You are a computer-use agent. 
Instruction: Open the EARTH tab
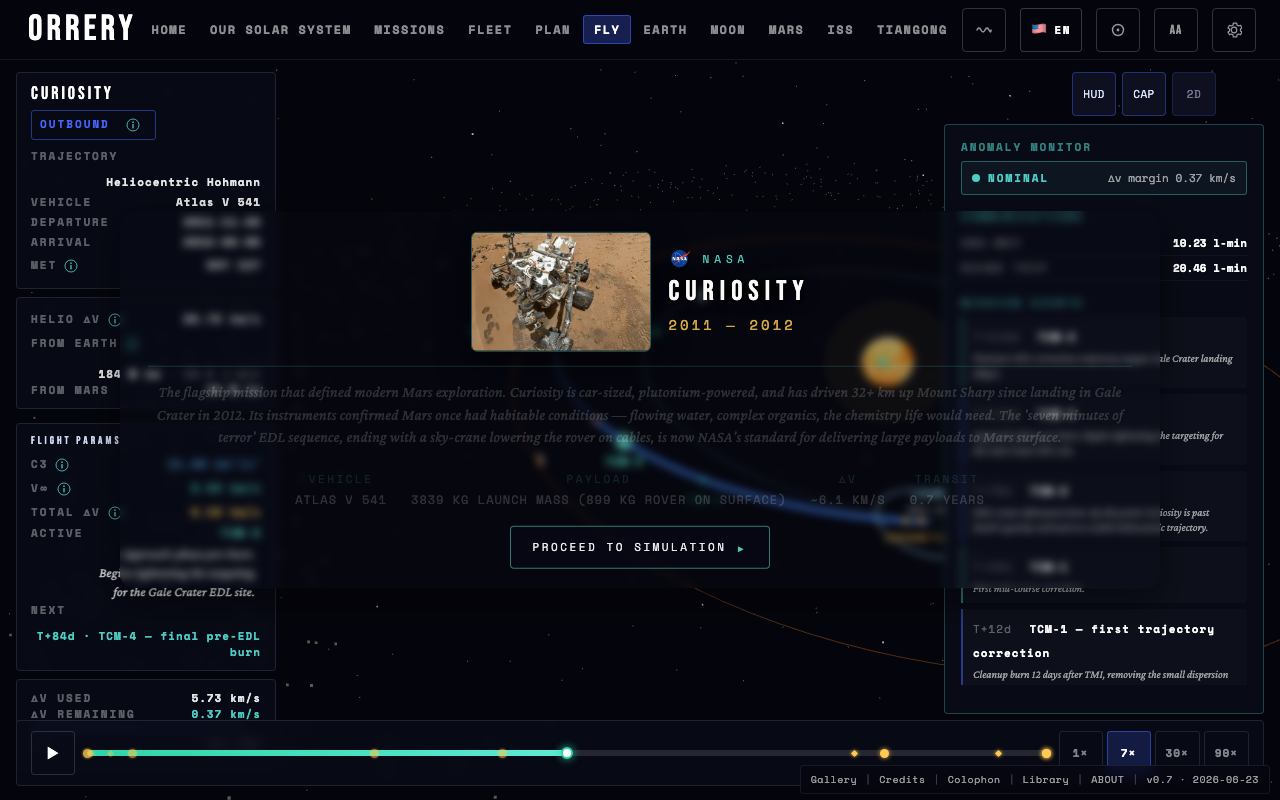pyautogui.click(x=665, y=30)
